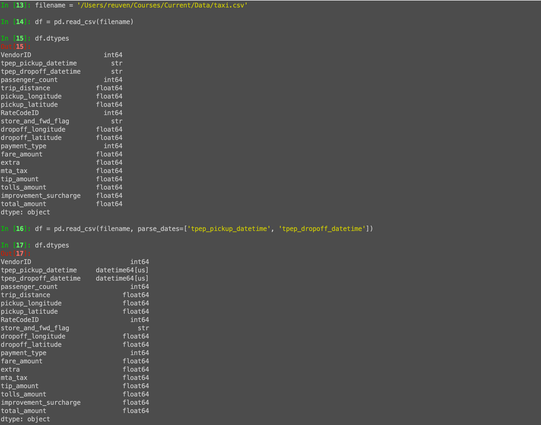Viewport: 541px width, 425px height.
Task: Click fare_amount in the Out[15] listing
Action: pos(21,154)
